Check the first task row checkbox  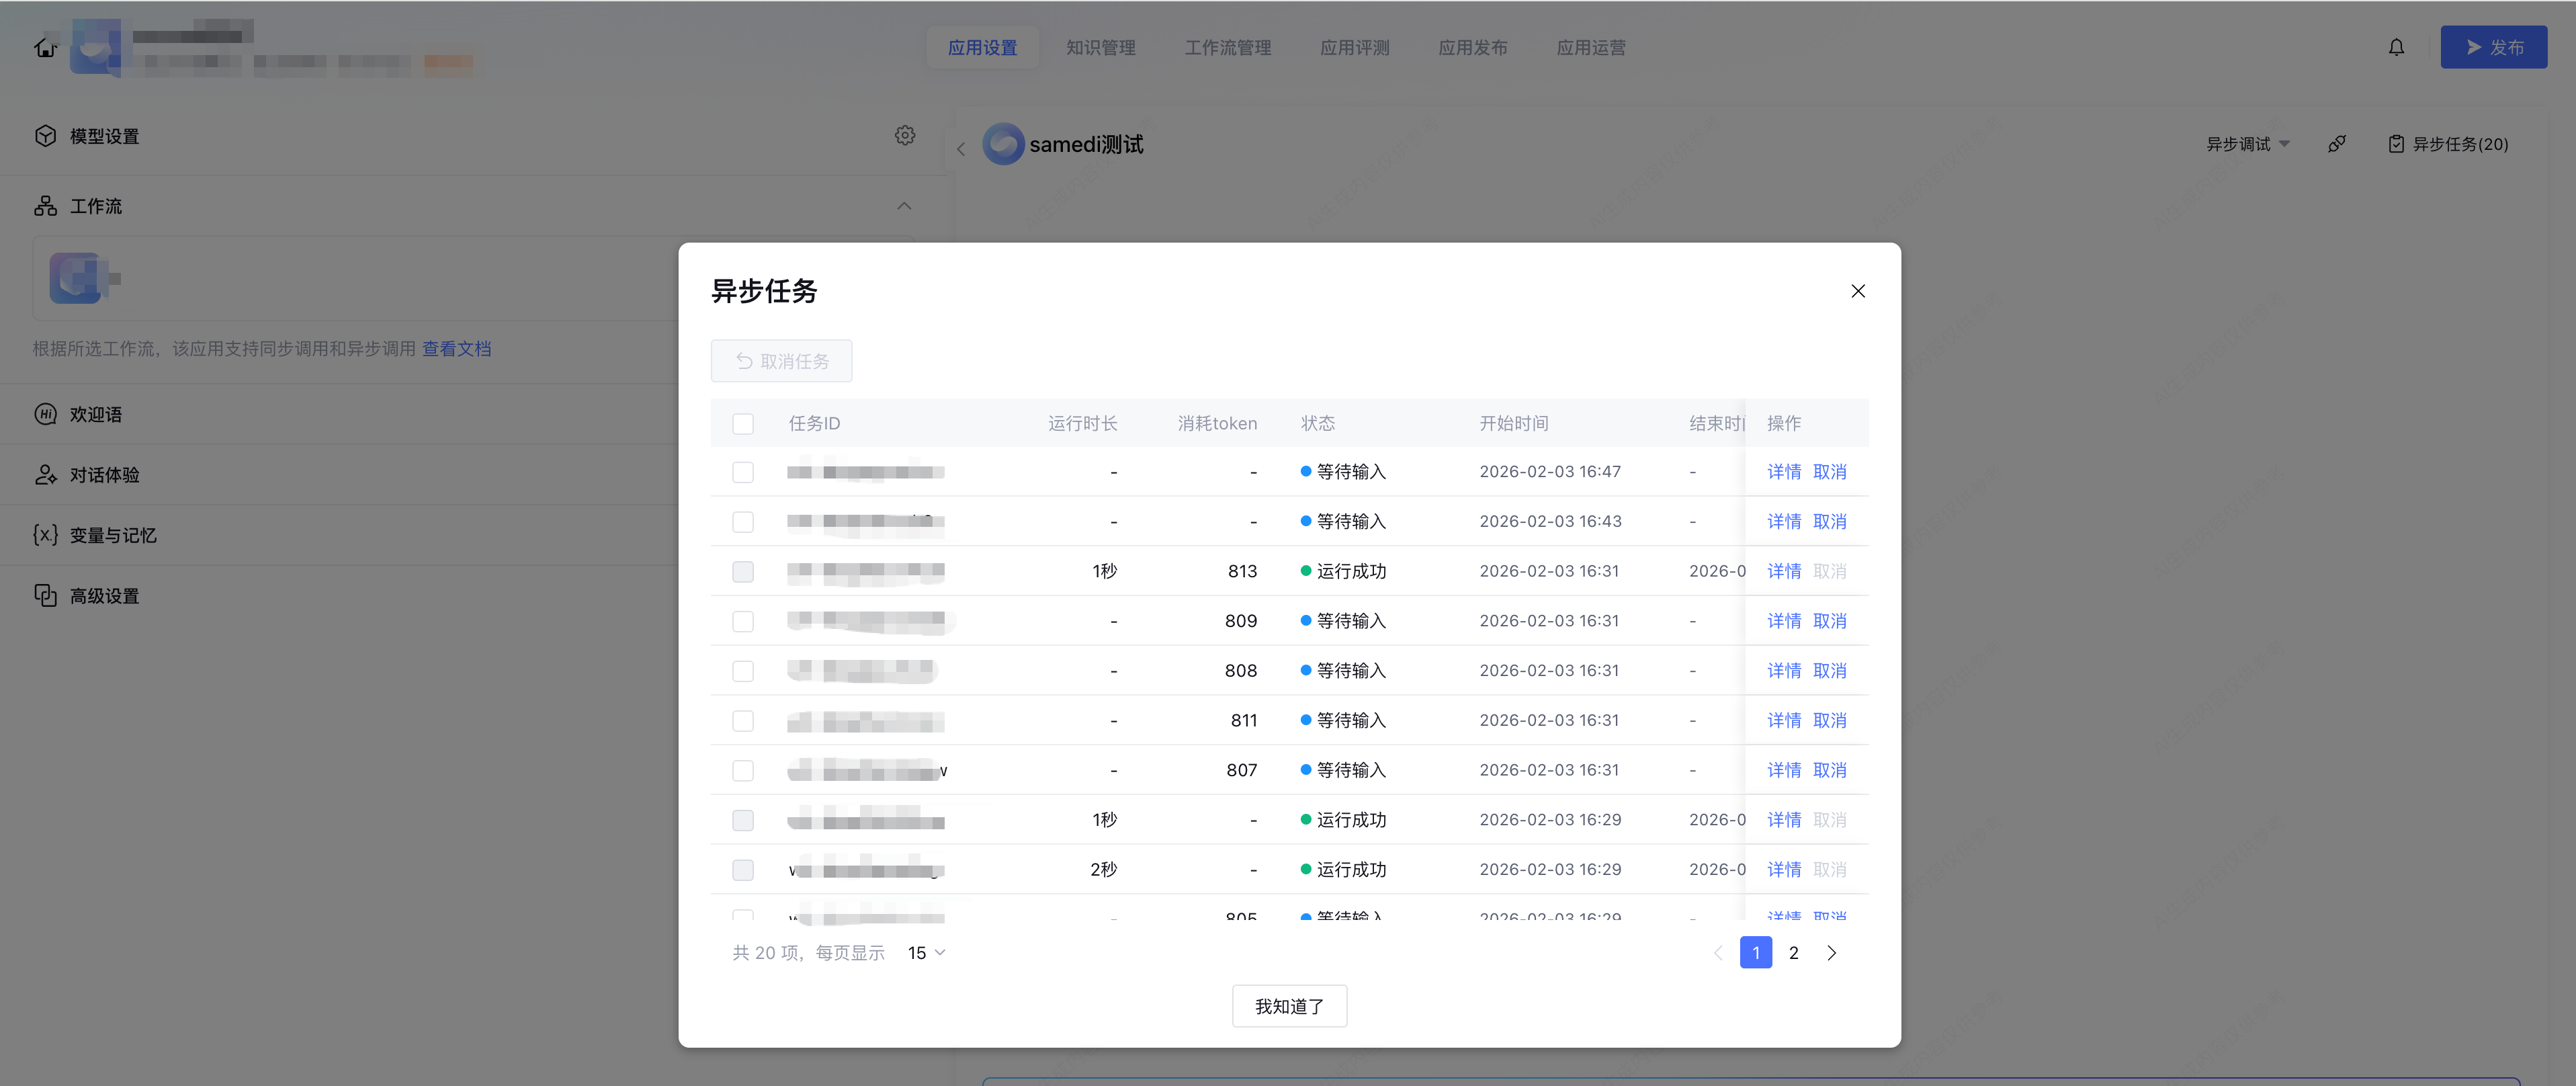tap(743, 472)
